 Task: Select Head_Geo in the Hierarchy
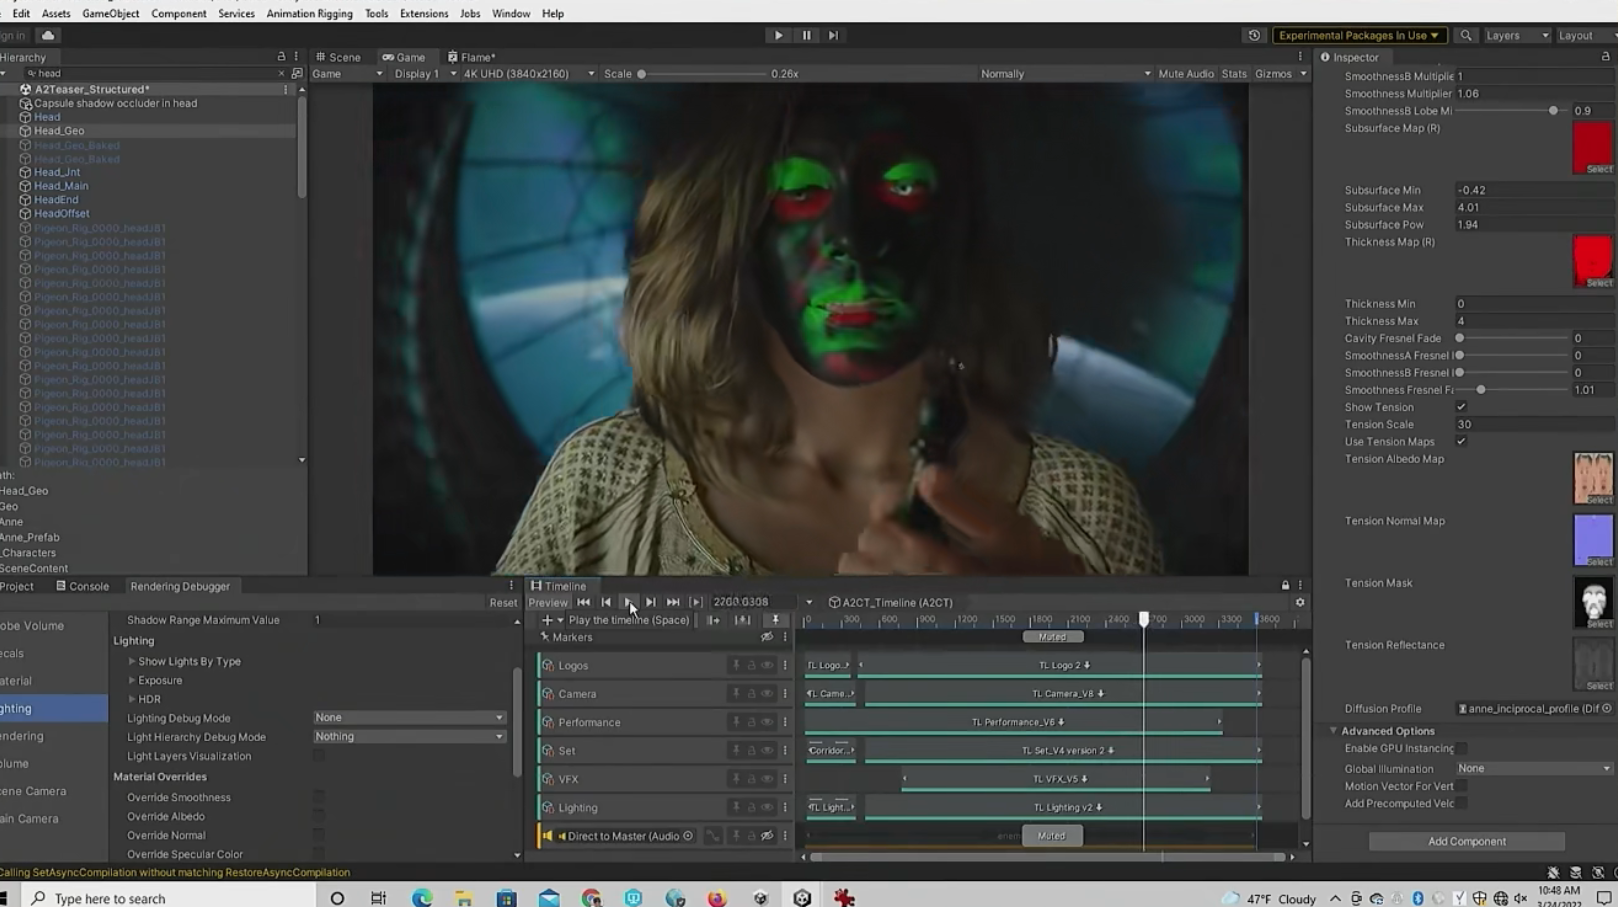coord(59,131)
